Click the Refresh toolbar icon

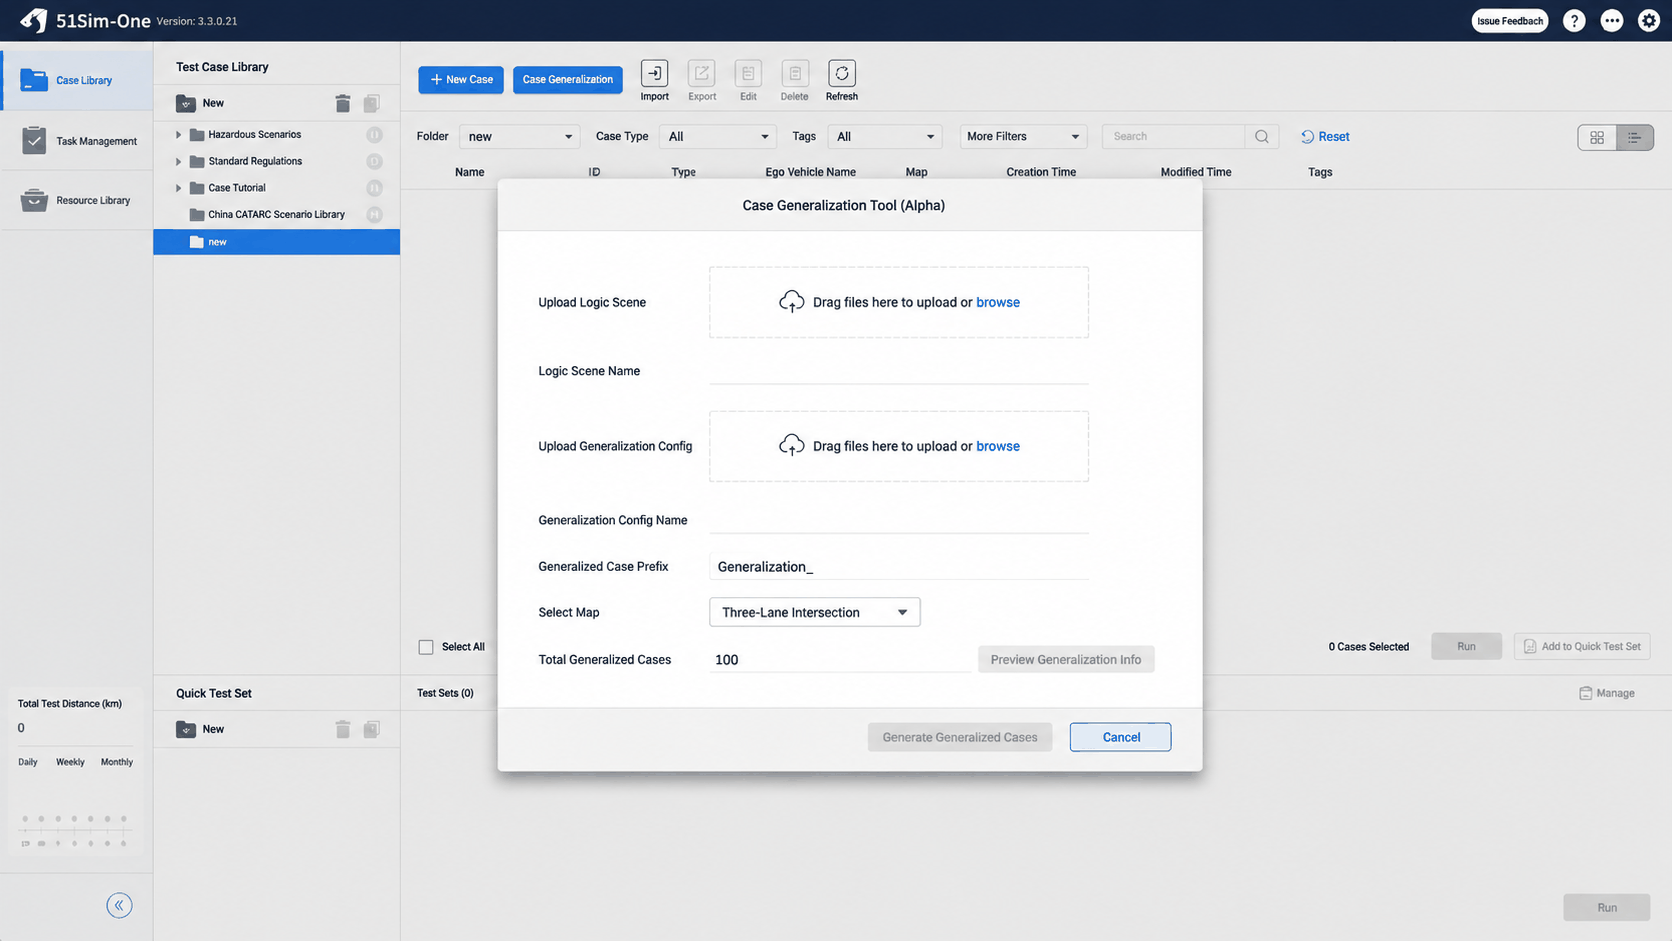[x=842, y=73]
